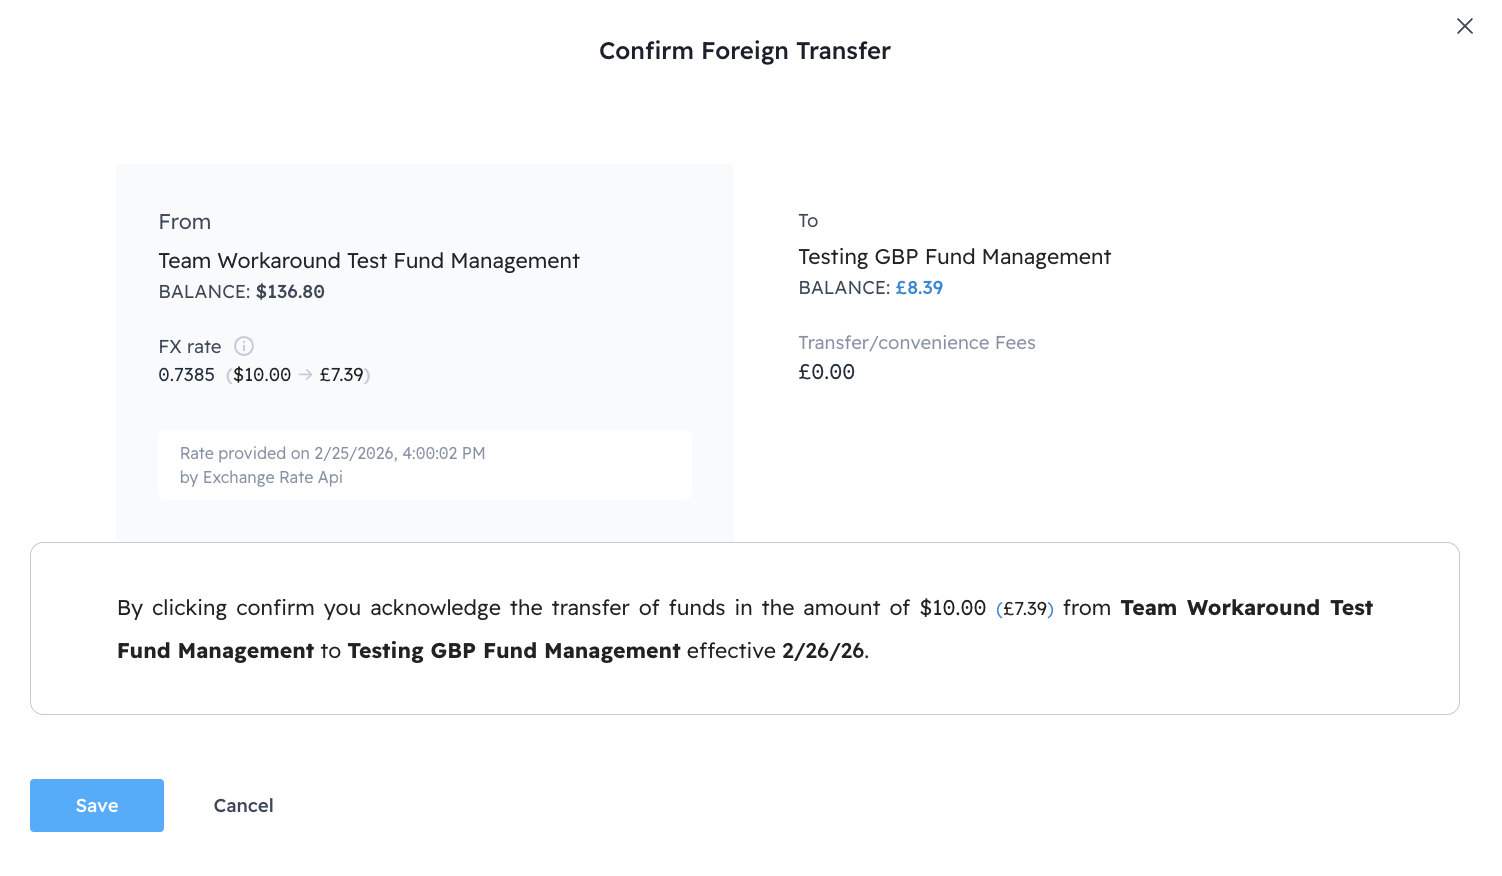
Task: Select the From fund name Team Workaround Test
Action: 368,261
